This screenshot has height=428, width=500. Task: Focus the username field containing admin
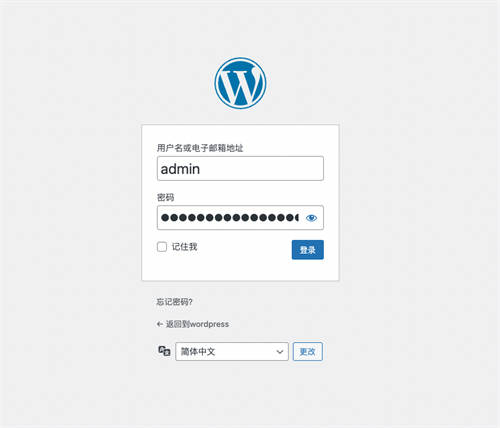point(240,168)
